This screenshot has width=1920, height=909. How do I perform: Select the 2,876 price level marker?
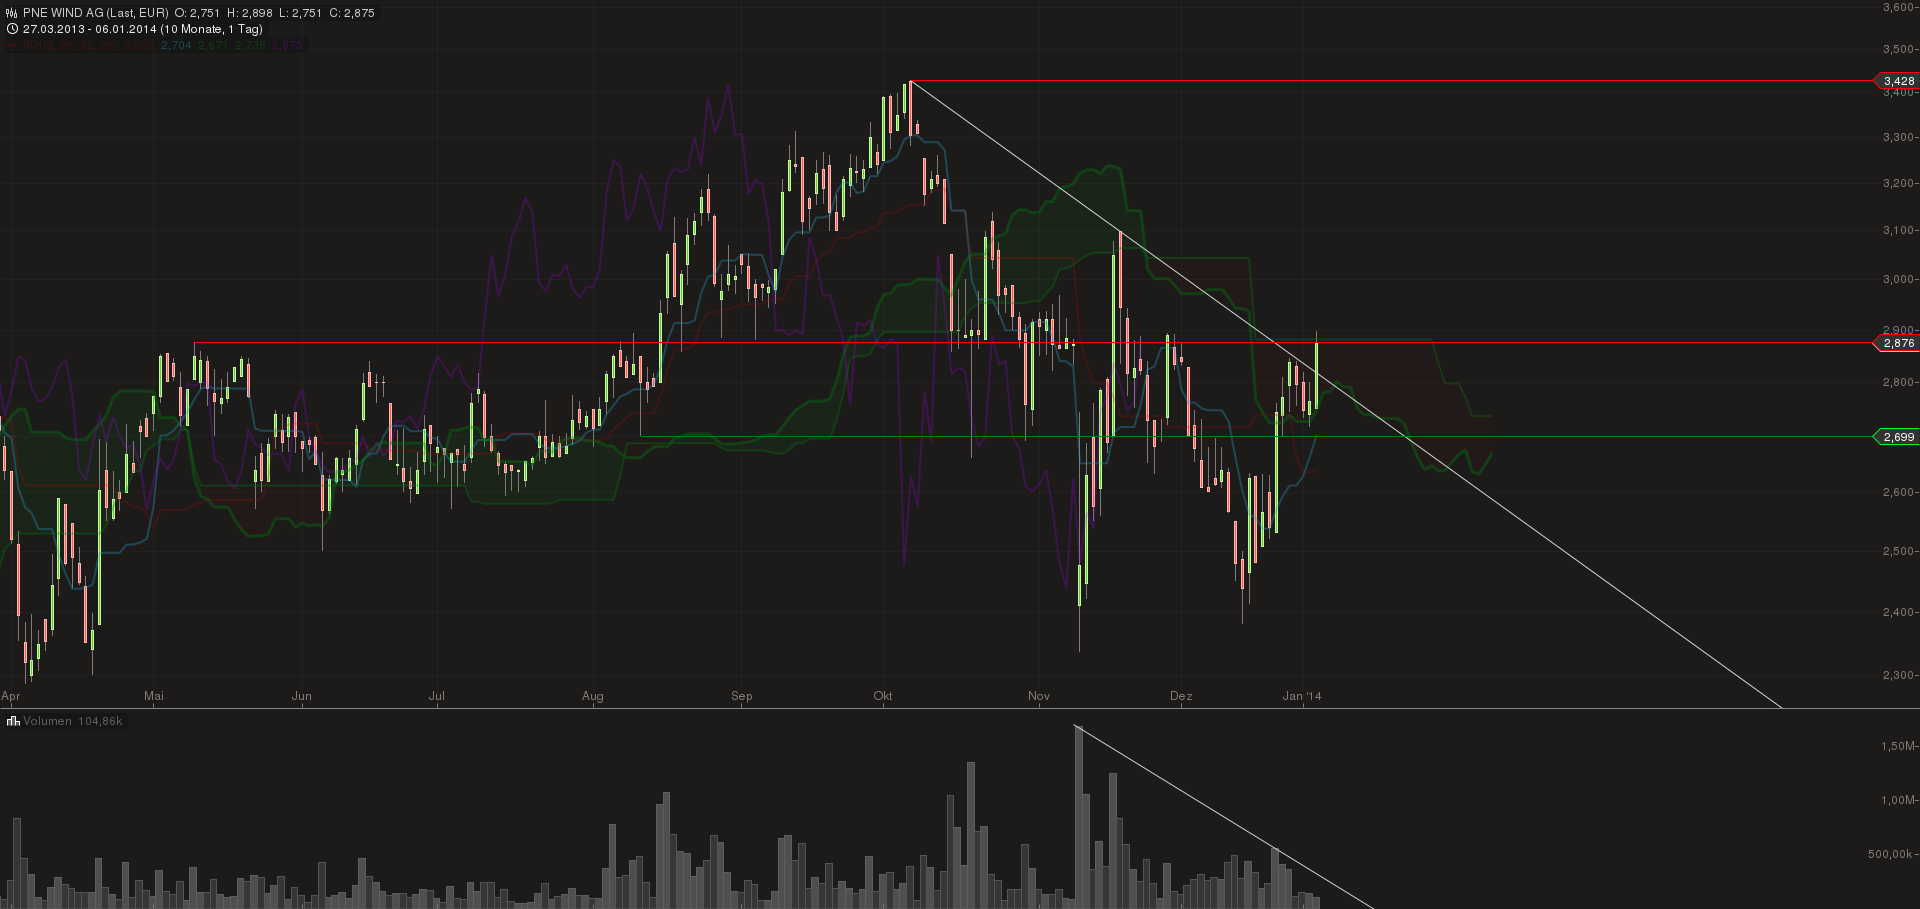click(1896, 343)
